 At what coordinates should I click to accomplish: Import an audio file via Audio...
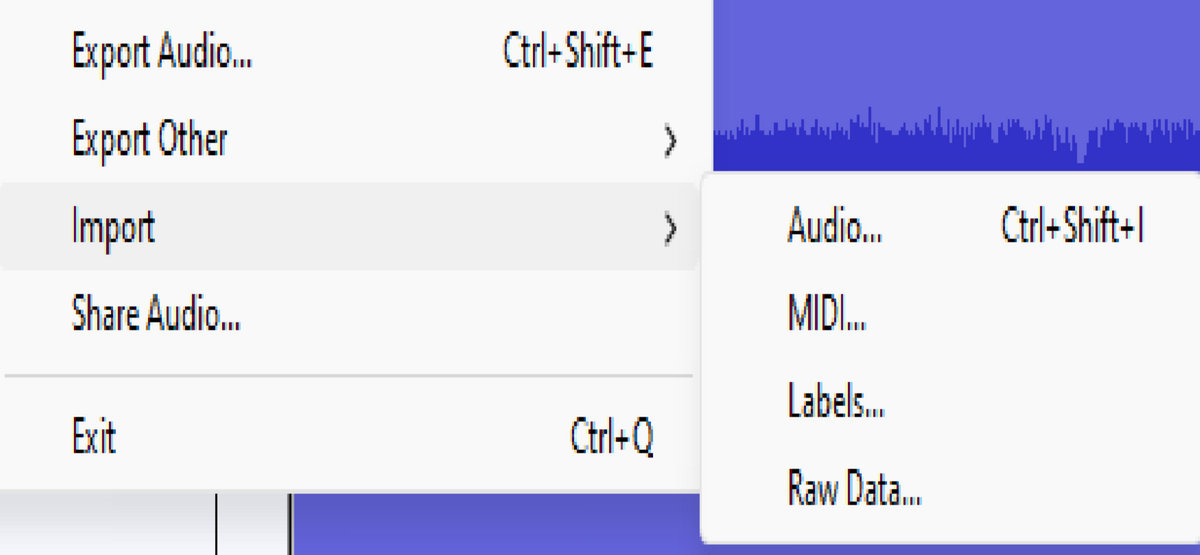click(x=834, y=227)
